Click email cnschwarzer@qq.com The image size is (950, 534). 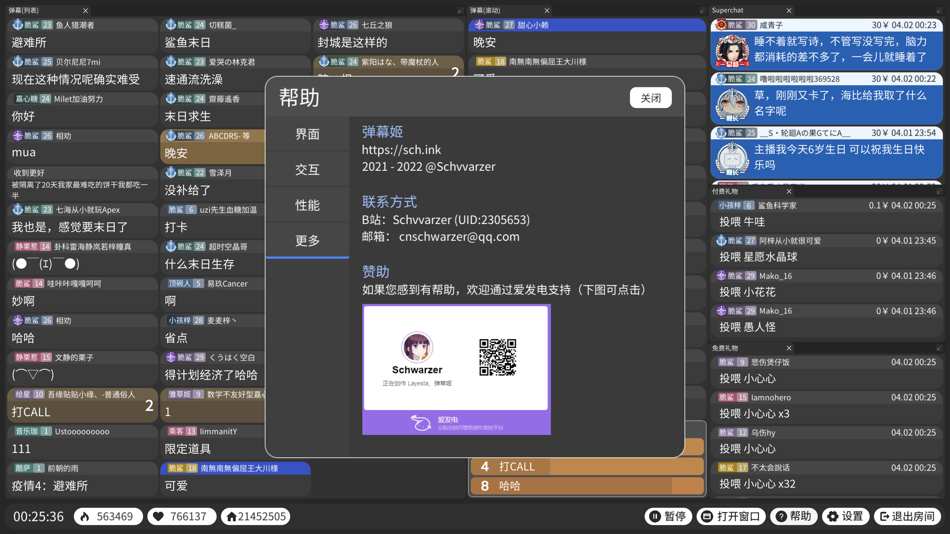(459, 237)
